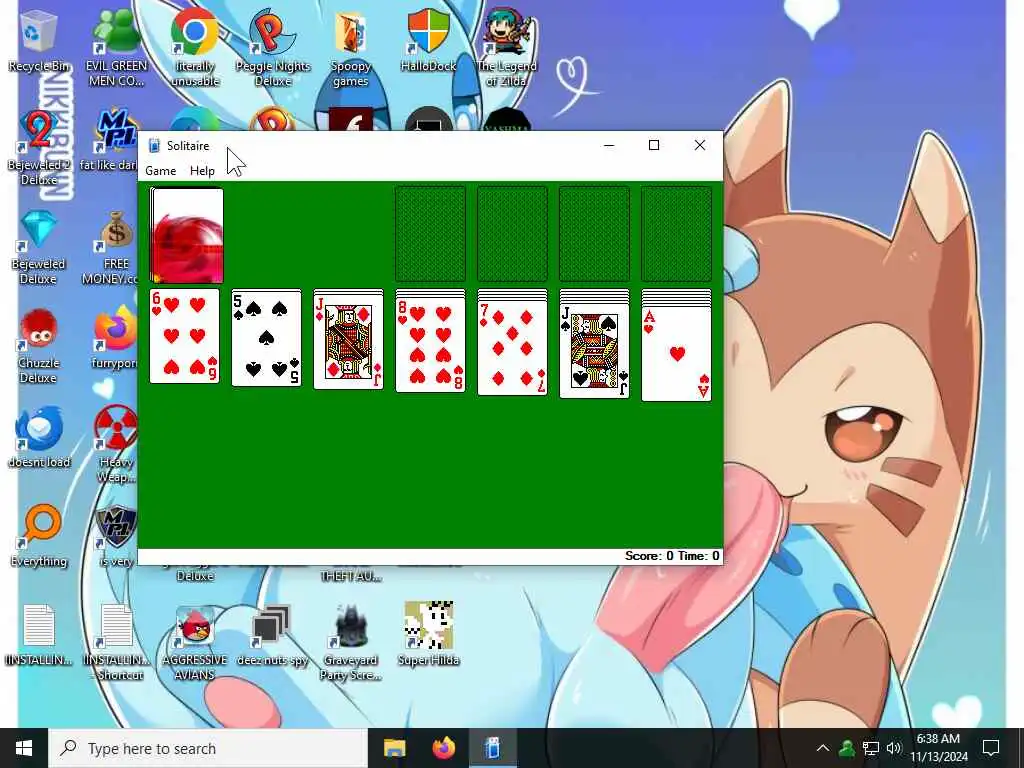Select the Bejeweled 2 Deluxe icon
Screen dimensions: 1024x768
coord(39,148)
